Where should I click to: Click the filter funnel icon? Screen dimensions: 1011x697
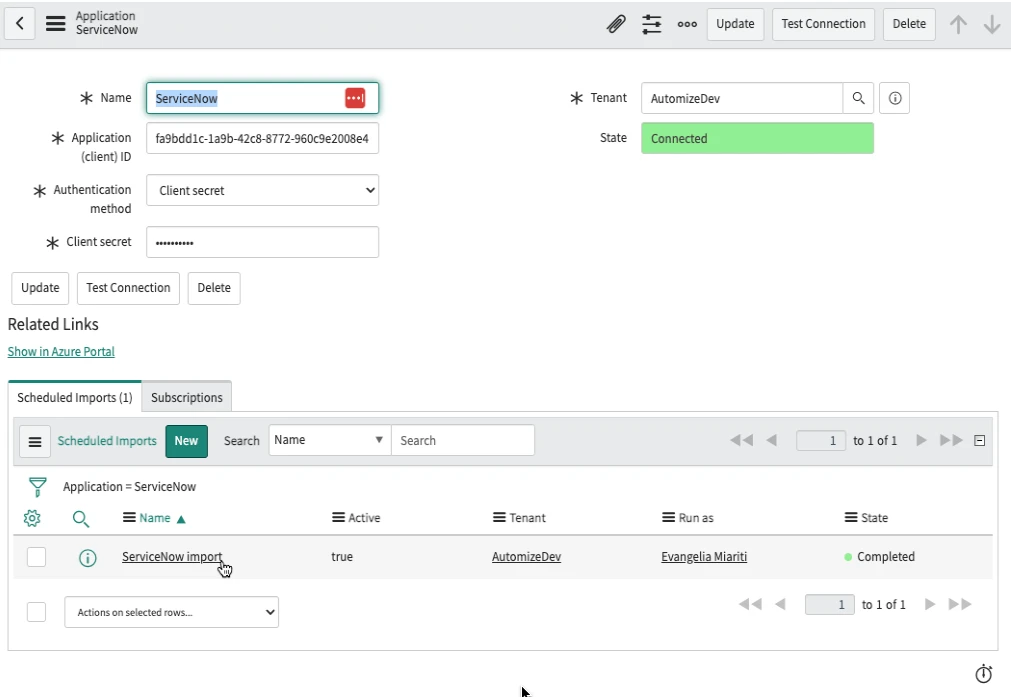click(x=38, y=487)
